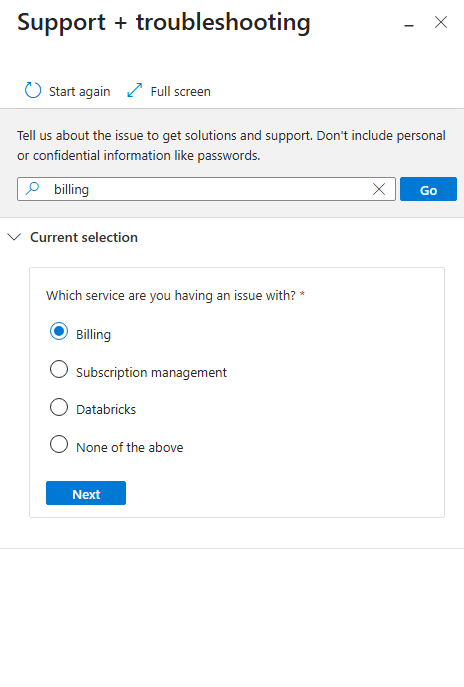Click the Start again refresh icon

33,90
